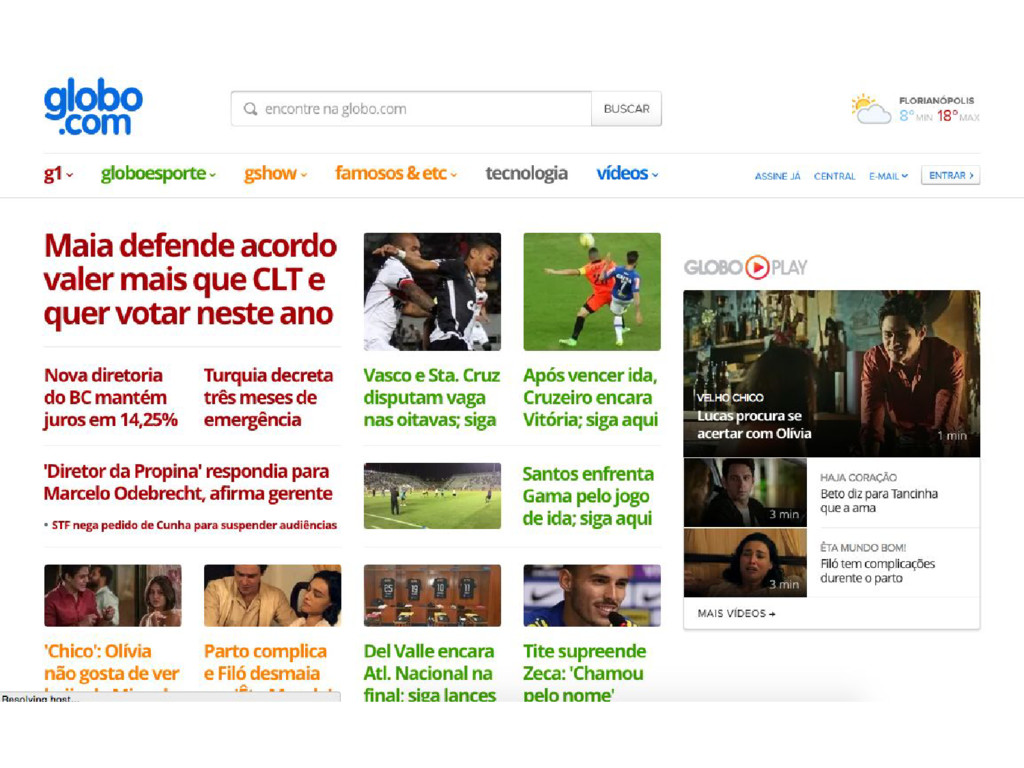Click the Êta Mundo Bom! video thumbnail
Viewport: 1024px width, 768px height.
[745, 563]
